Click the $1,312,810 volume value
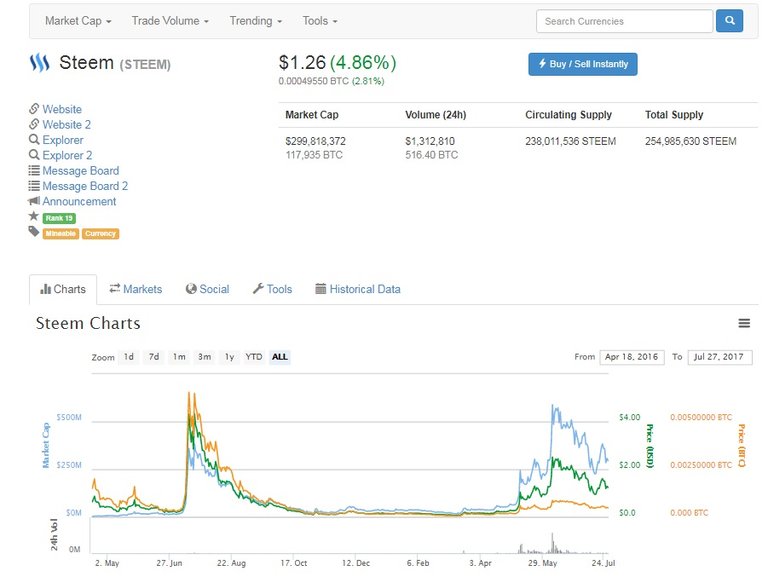 (430, 141)
